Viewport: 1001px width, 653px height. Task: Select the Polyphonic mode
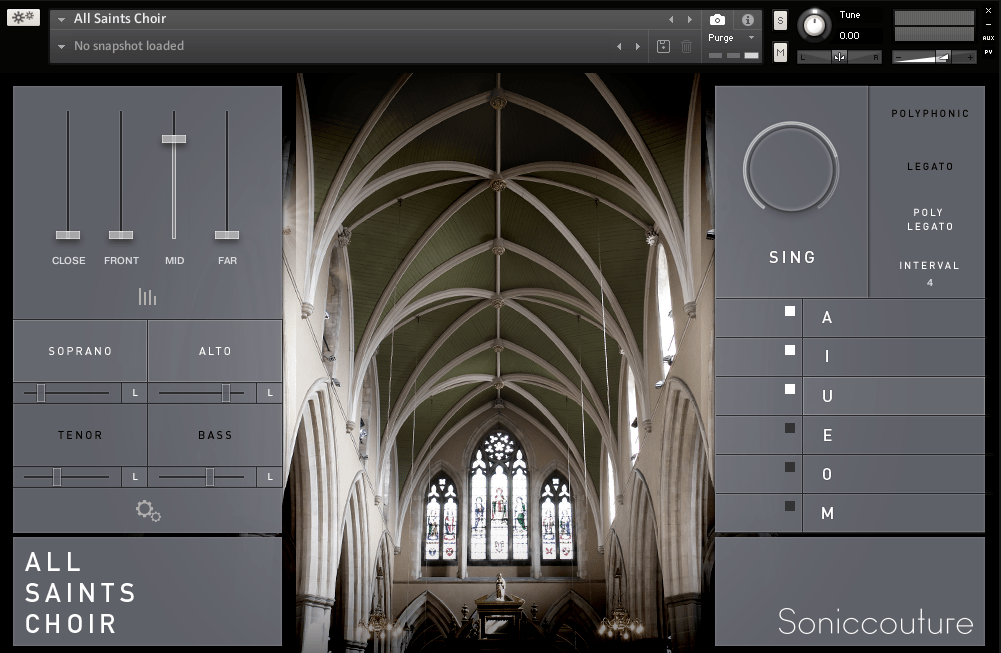930,114
